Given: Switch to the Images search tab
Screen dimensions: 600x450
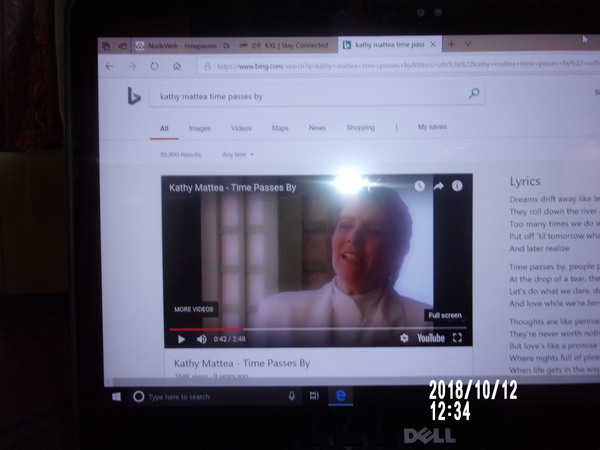Looking at the screenshot, I should coord(200,128).
